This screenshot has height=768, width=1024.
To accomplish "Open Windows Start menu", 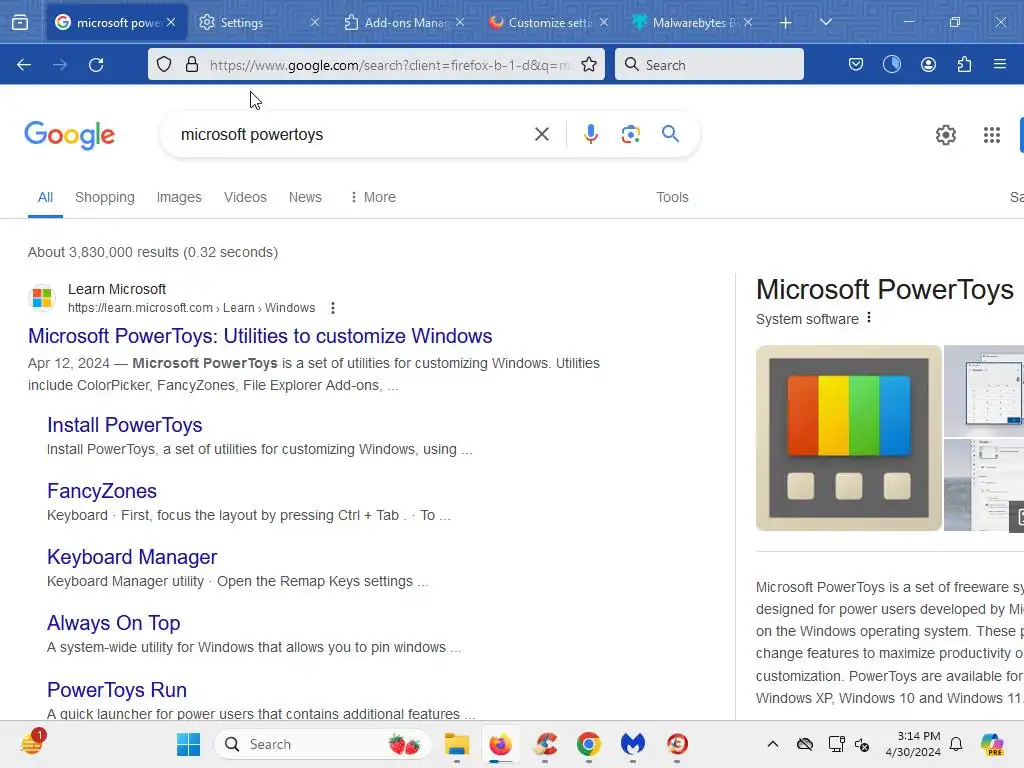I will [x=188, y=744].
